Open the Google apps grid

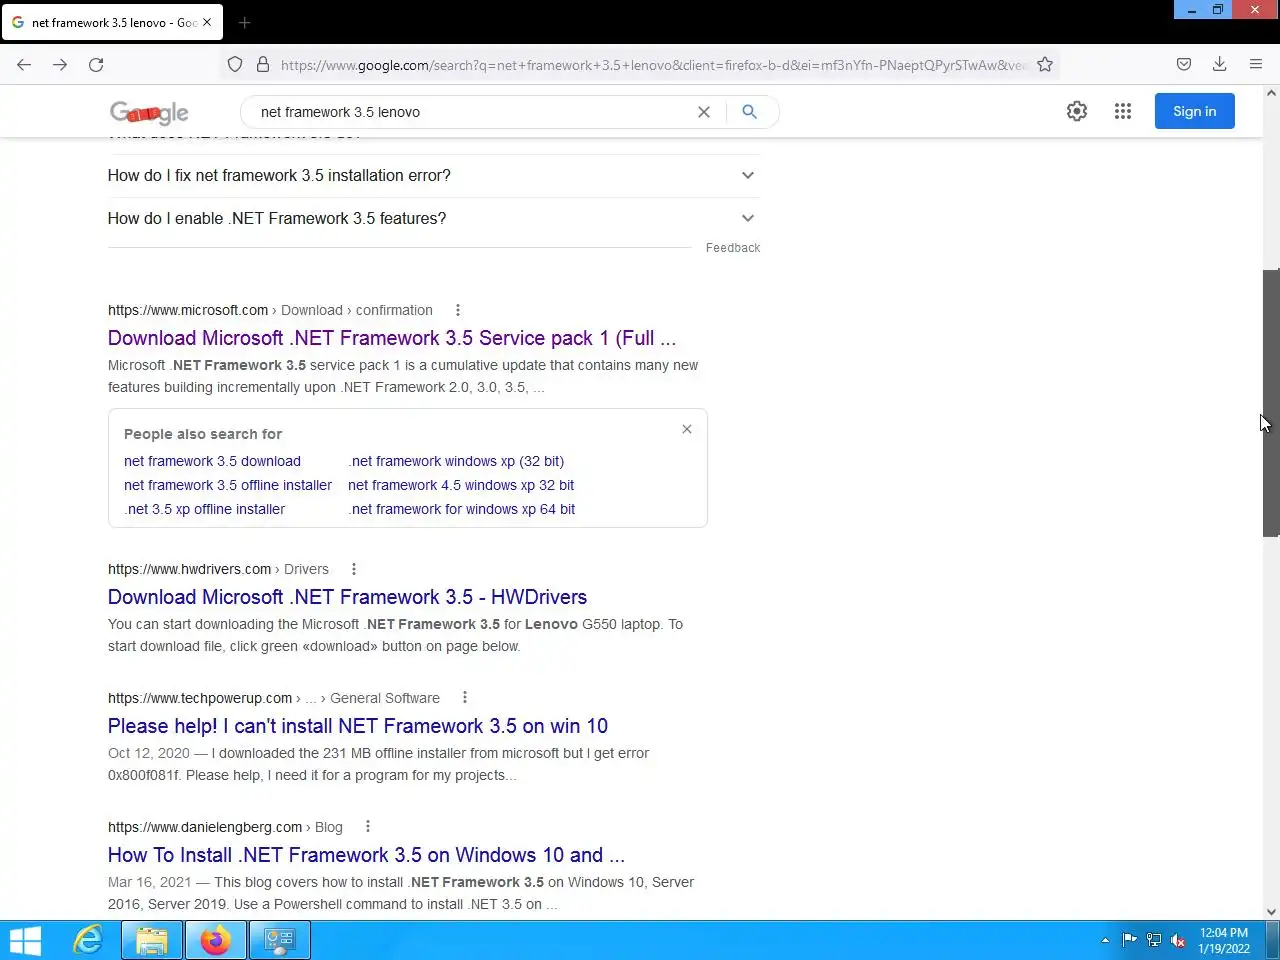click(x=1123, y=111)
